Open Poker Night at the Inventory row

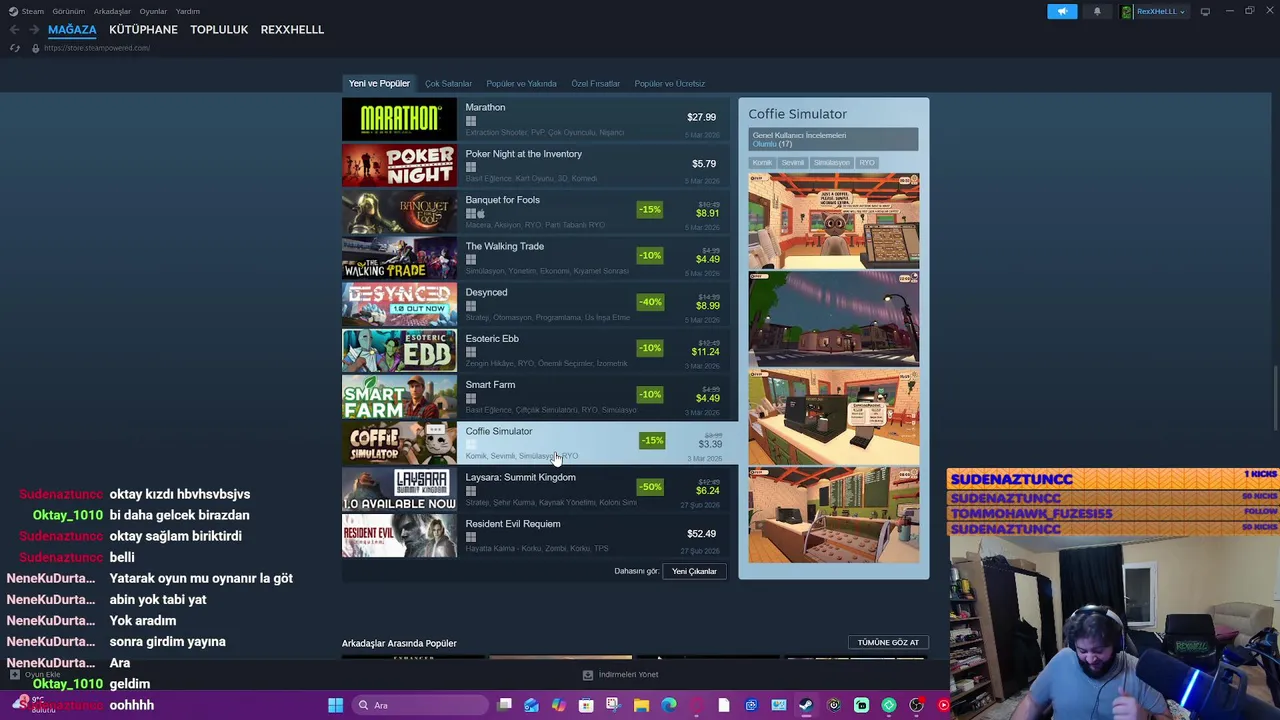point(536,165)
